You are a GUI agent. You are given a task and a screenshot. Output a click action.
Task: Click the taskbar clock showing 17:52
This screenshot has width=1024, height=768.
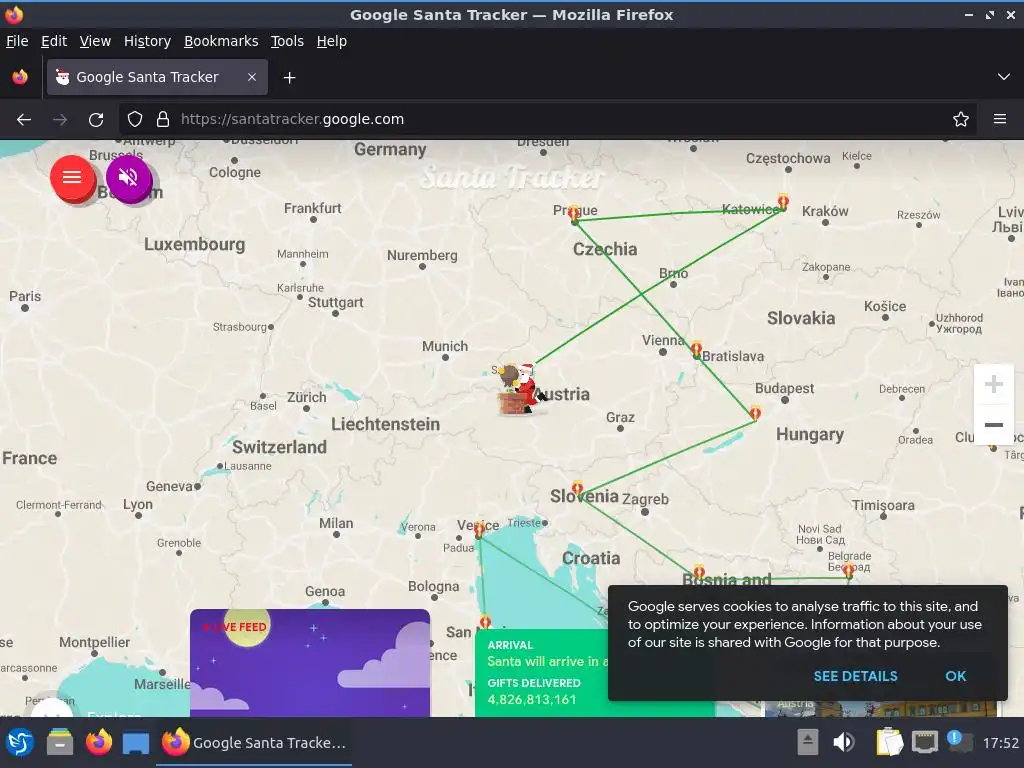(1000, 743)
